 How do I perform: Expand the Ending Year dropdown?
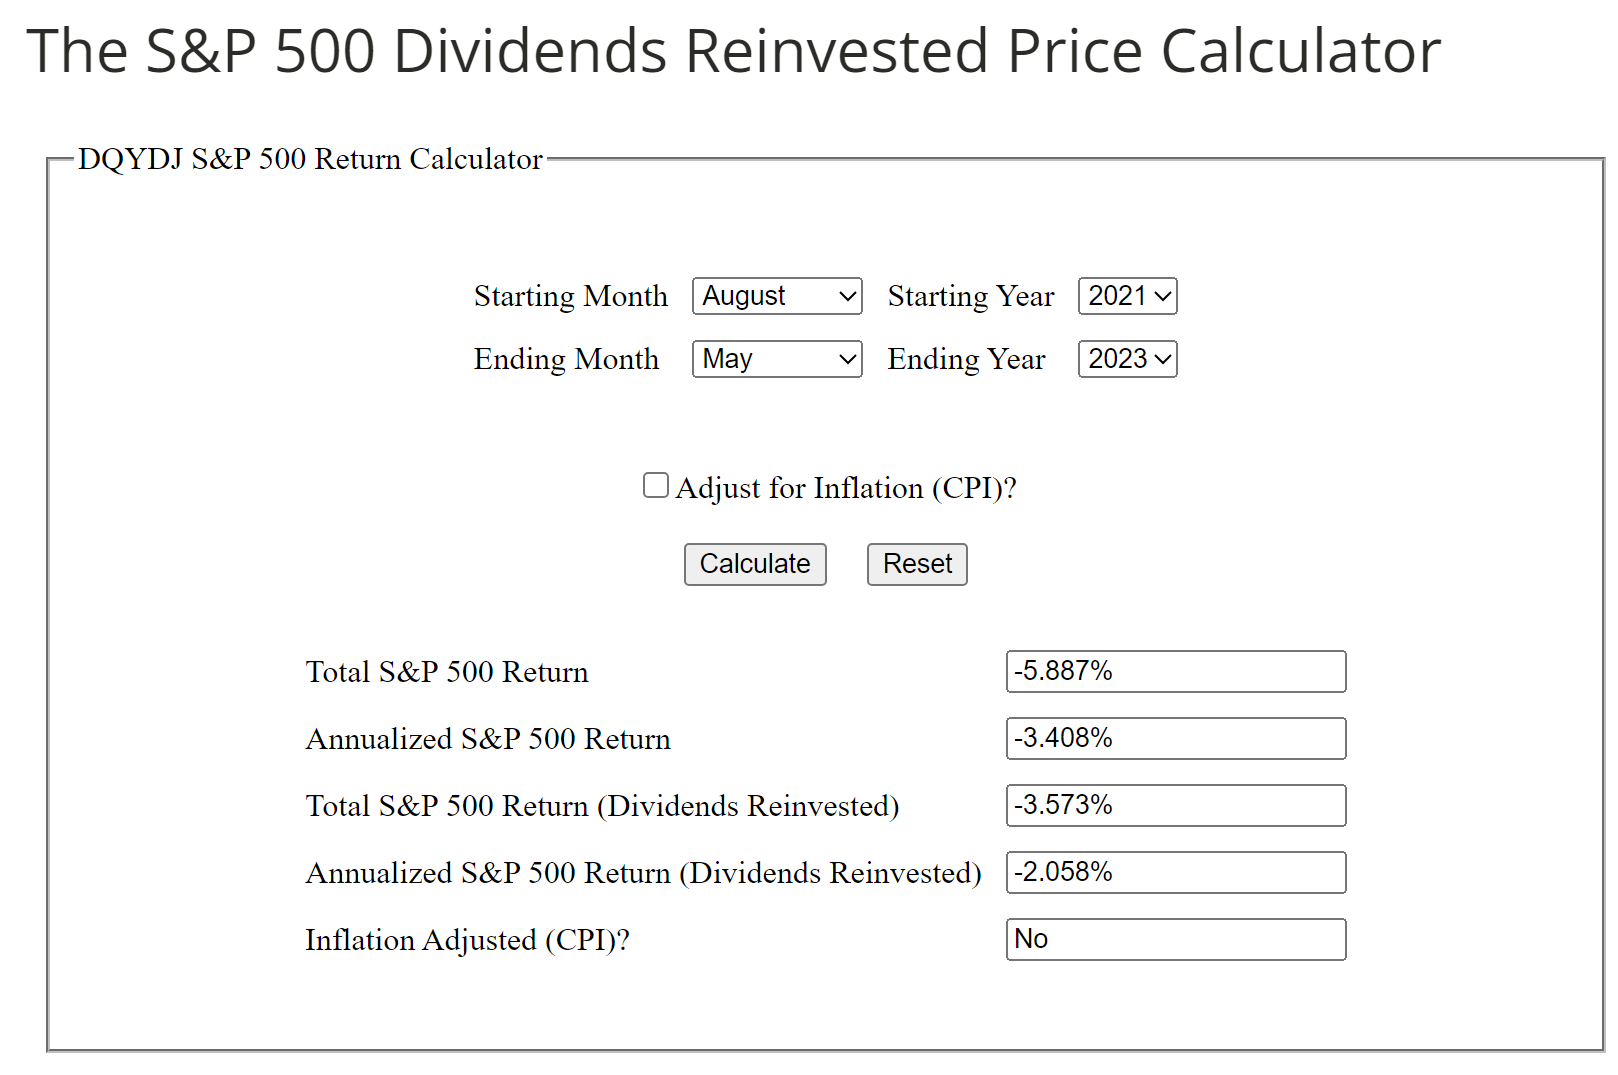tap(1127, 359)
